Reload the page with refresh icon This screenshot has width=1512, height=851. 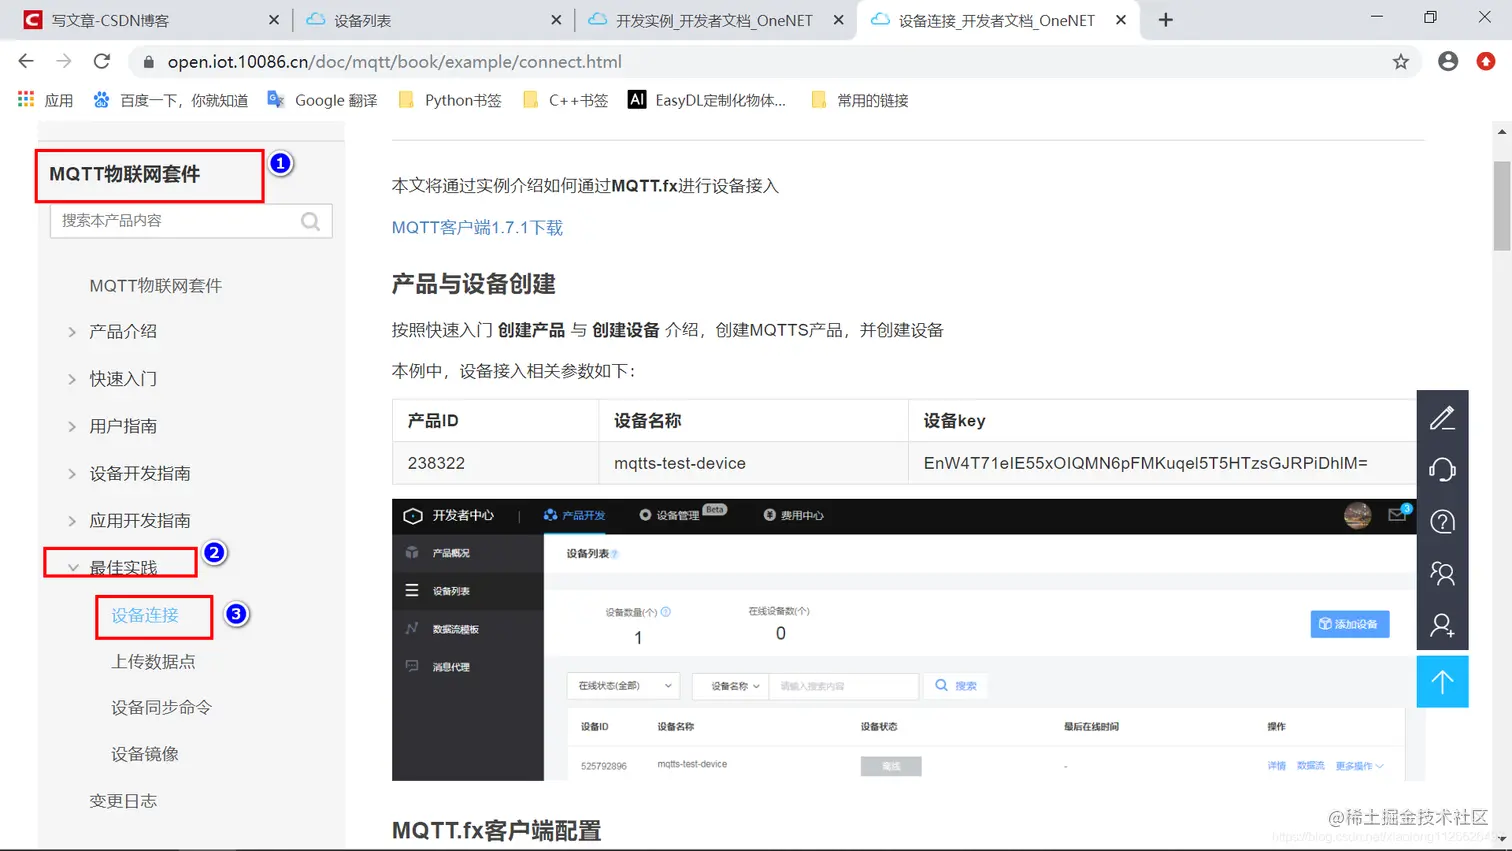pos(102,61)
